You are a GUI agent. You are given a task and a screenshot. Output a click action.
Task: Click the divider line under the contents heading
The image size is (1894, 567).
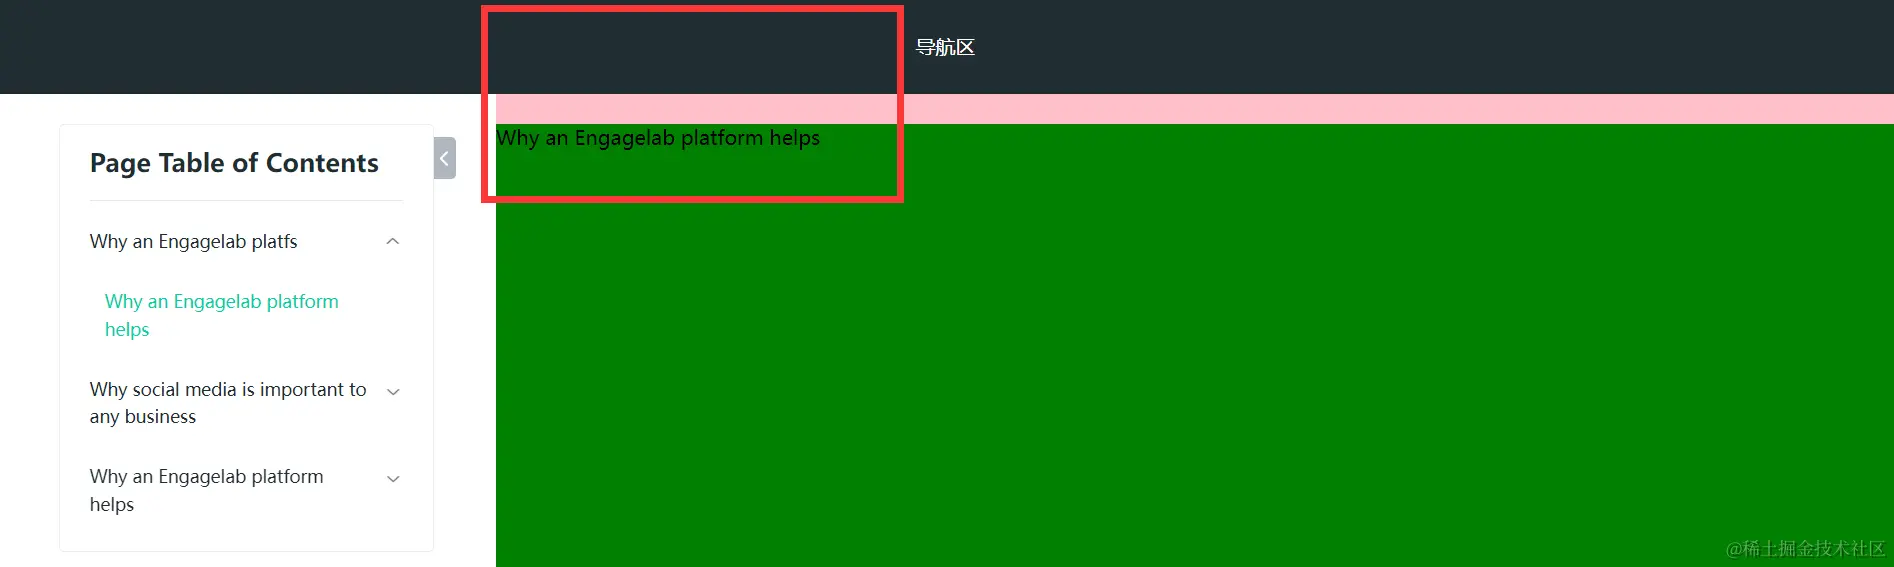[246, 200]
